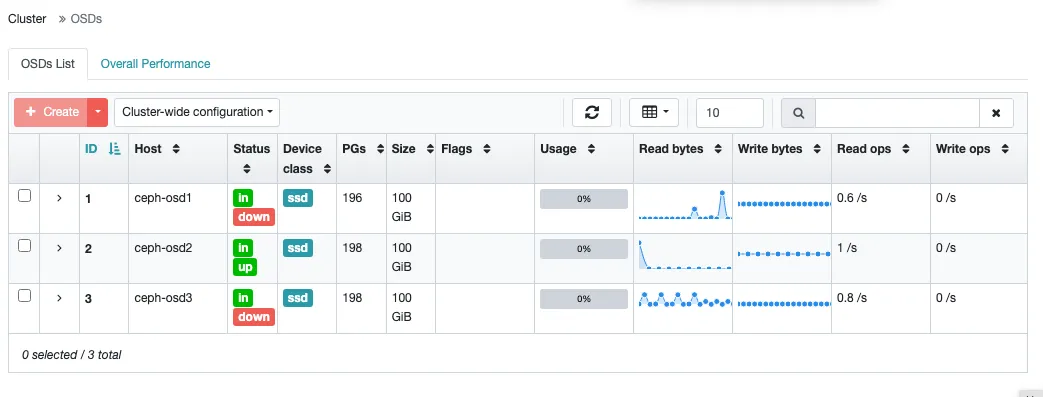1043x397 pixels.
Task: Click the 0.6 /s read ops value
Action: click(x=851, y=198)
